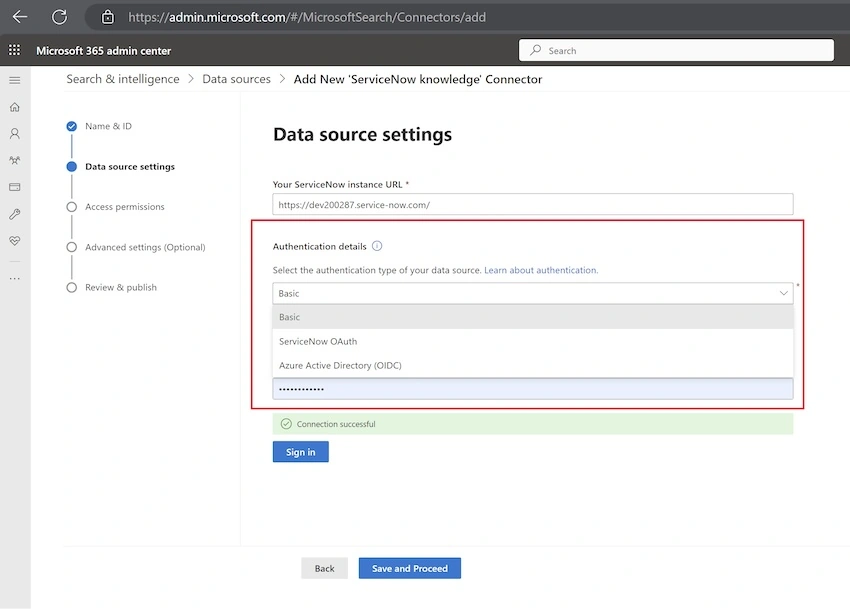Click the Sign in button
This screenshot has width=850, height=609.
point(300,452)
